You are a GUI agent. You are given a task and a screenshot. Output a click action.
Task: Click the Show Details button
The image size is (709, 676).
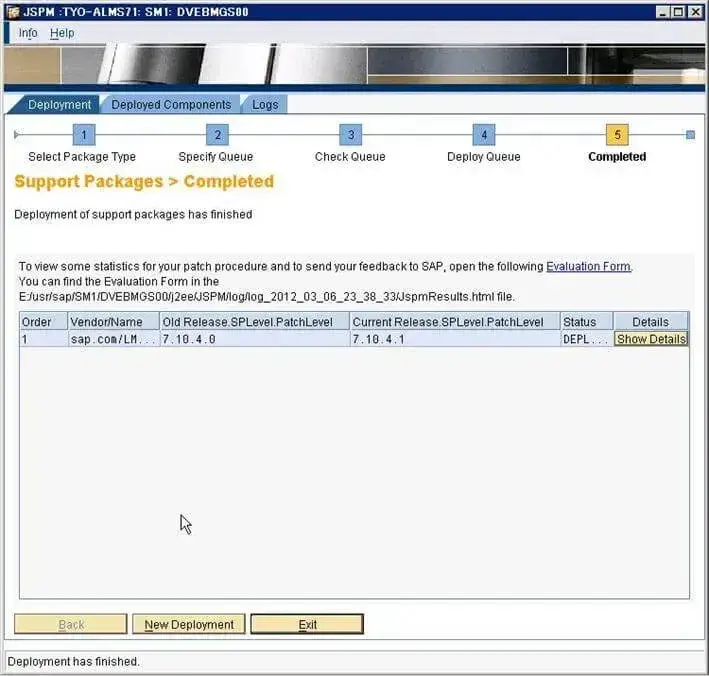click(x=651, y=339)
